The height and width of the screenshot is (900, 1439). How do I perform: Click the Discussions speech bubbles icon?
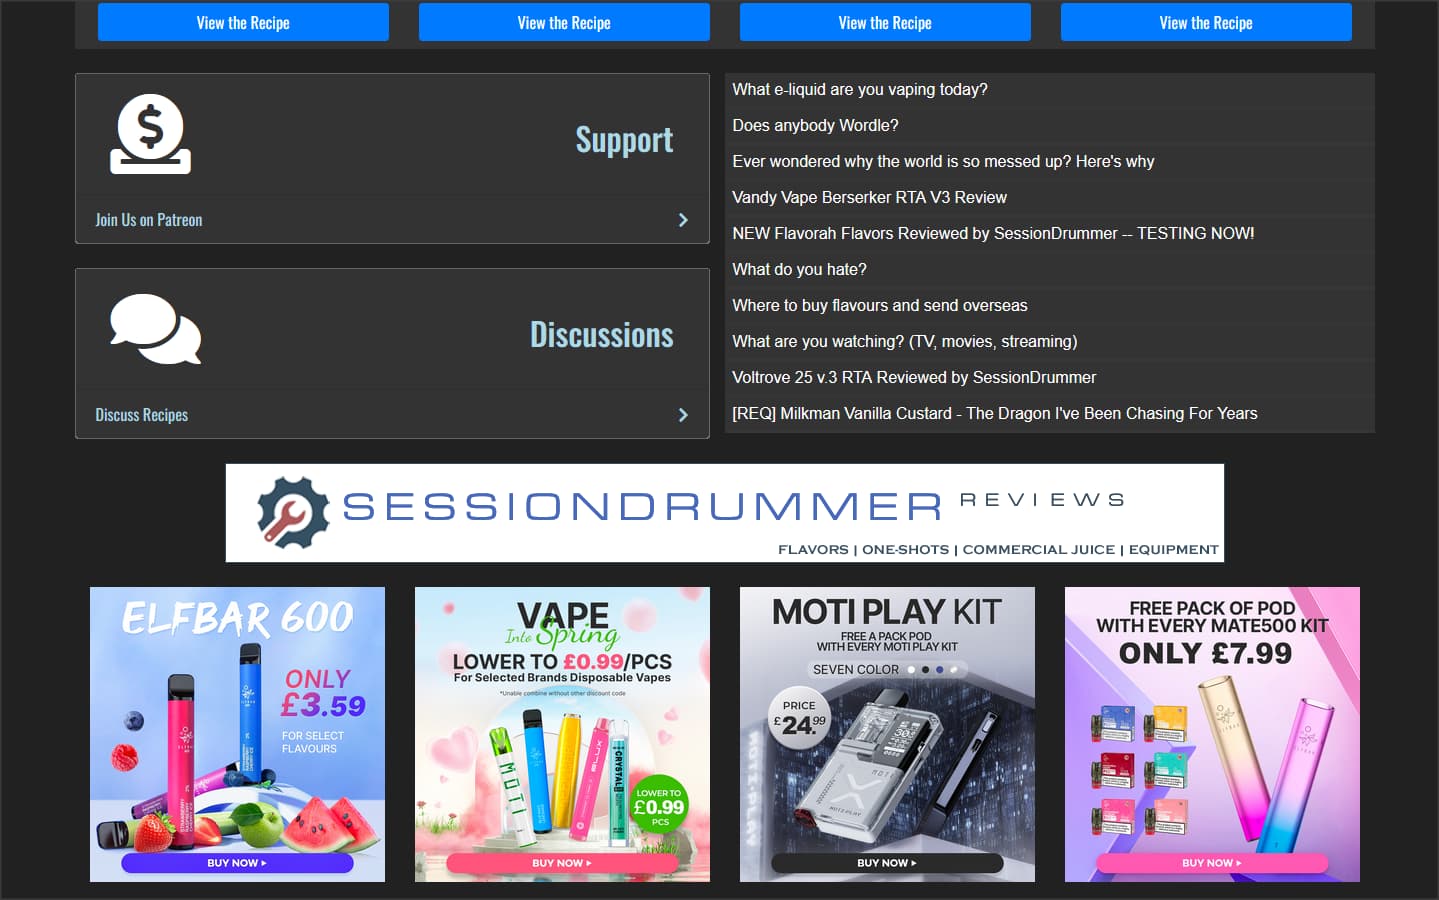[x=155, y=329]
